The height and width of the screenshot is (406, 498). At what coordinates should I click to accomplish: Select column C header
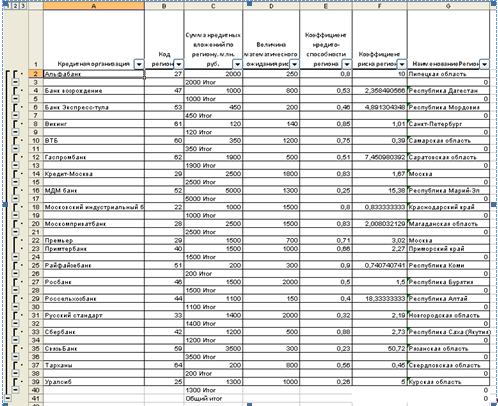(213, 6)
